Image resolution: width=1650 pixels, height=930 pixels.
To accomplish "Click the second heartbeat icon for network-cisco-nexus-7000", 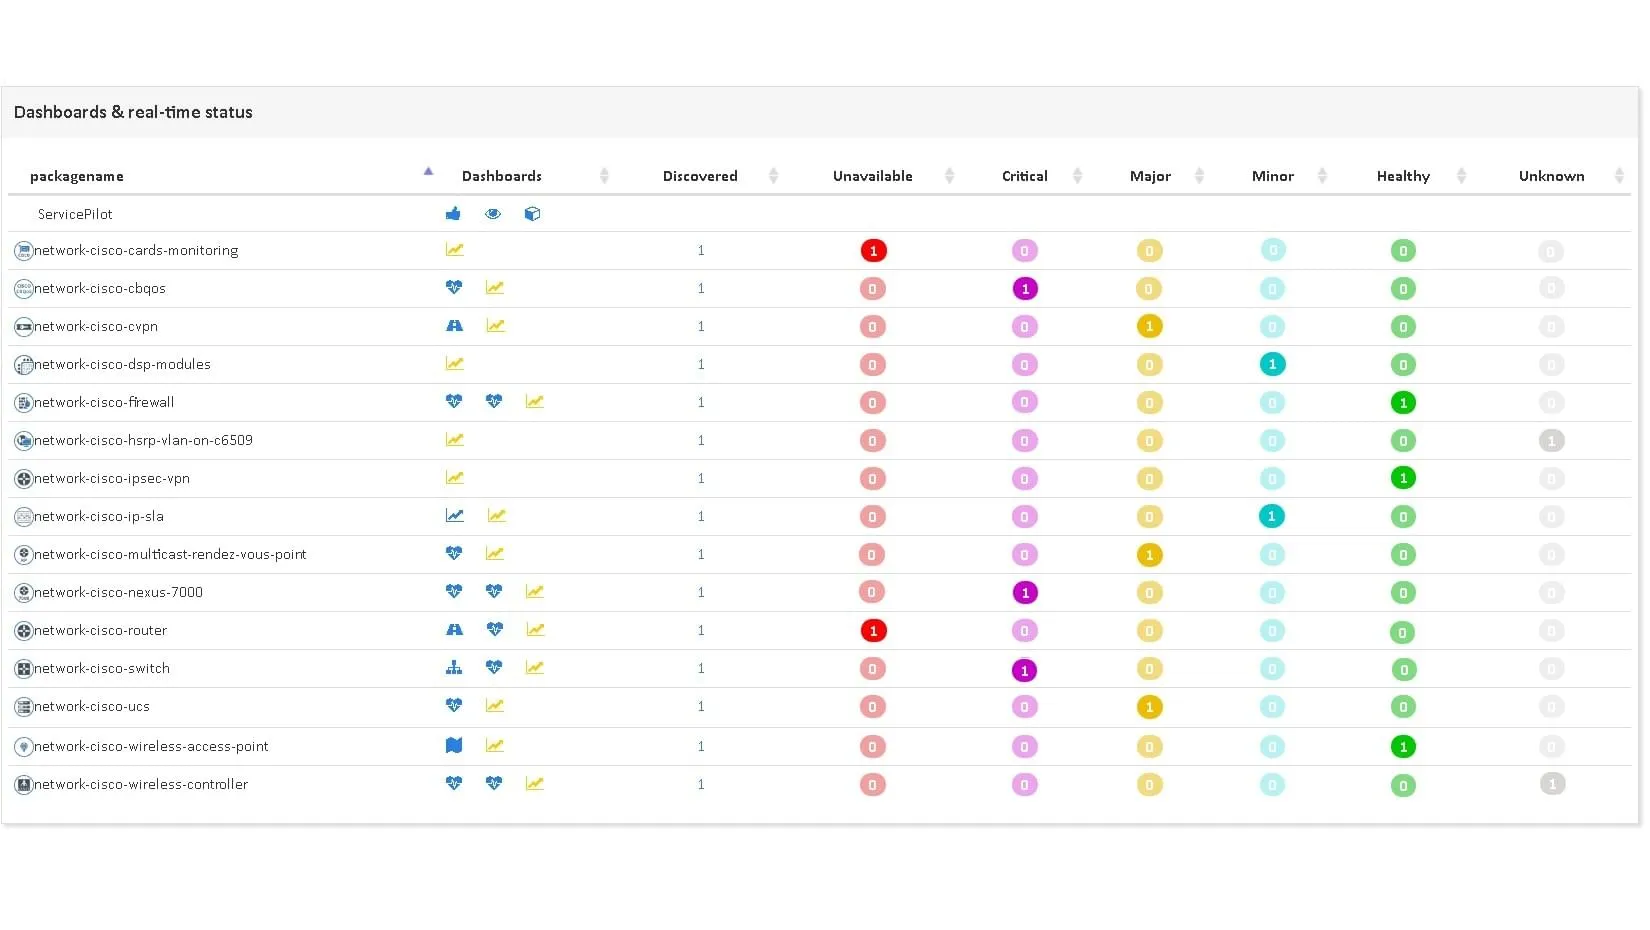I will point(494,591).
